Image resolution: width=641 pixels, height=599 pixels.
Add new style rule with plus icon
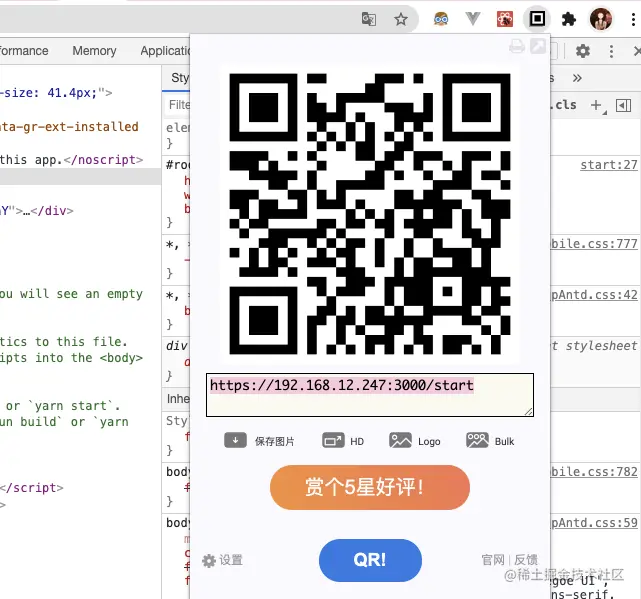click(597, 105)
